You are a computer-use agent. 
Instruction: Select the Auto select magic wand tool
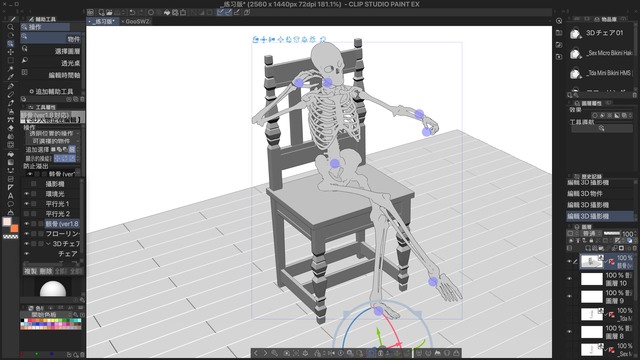11,69
